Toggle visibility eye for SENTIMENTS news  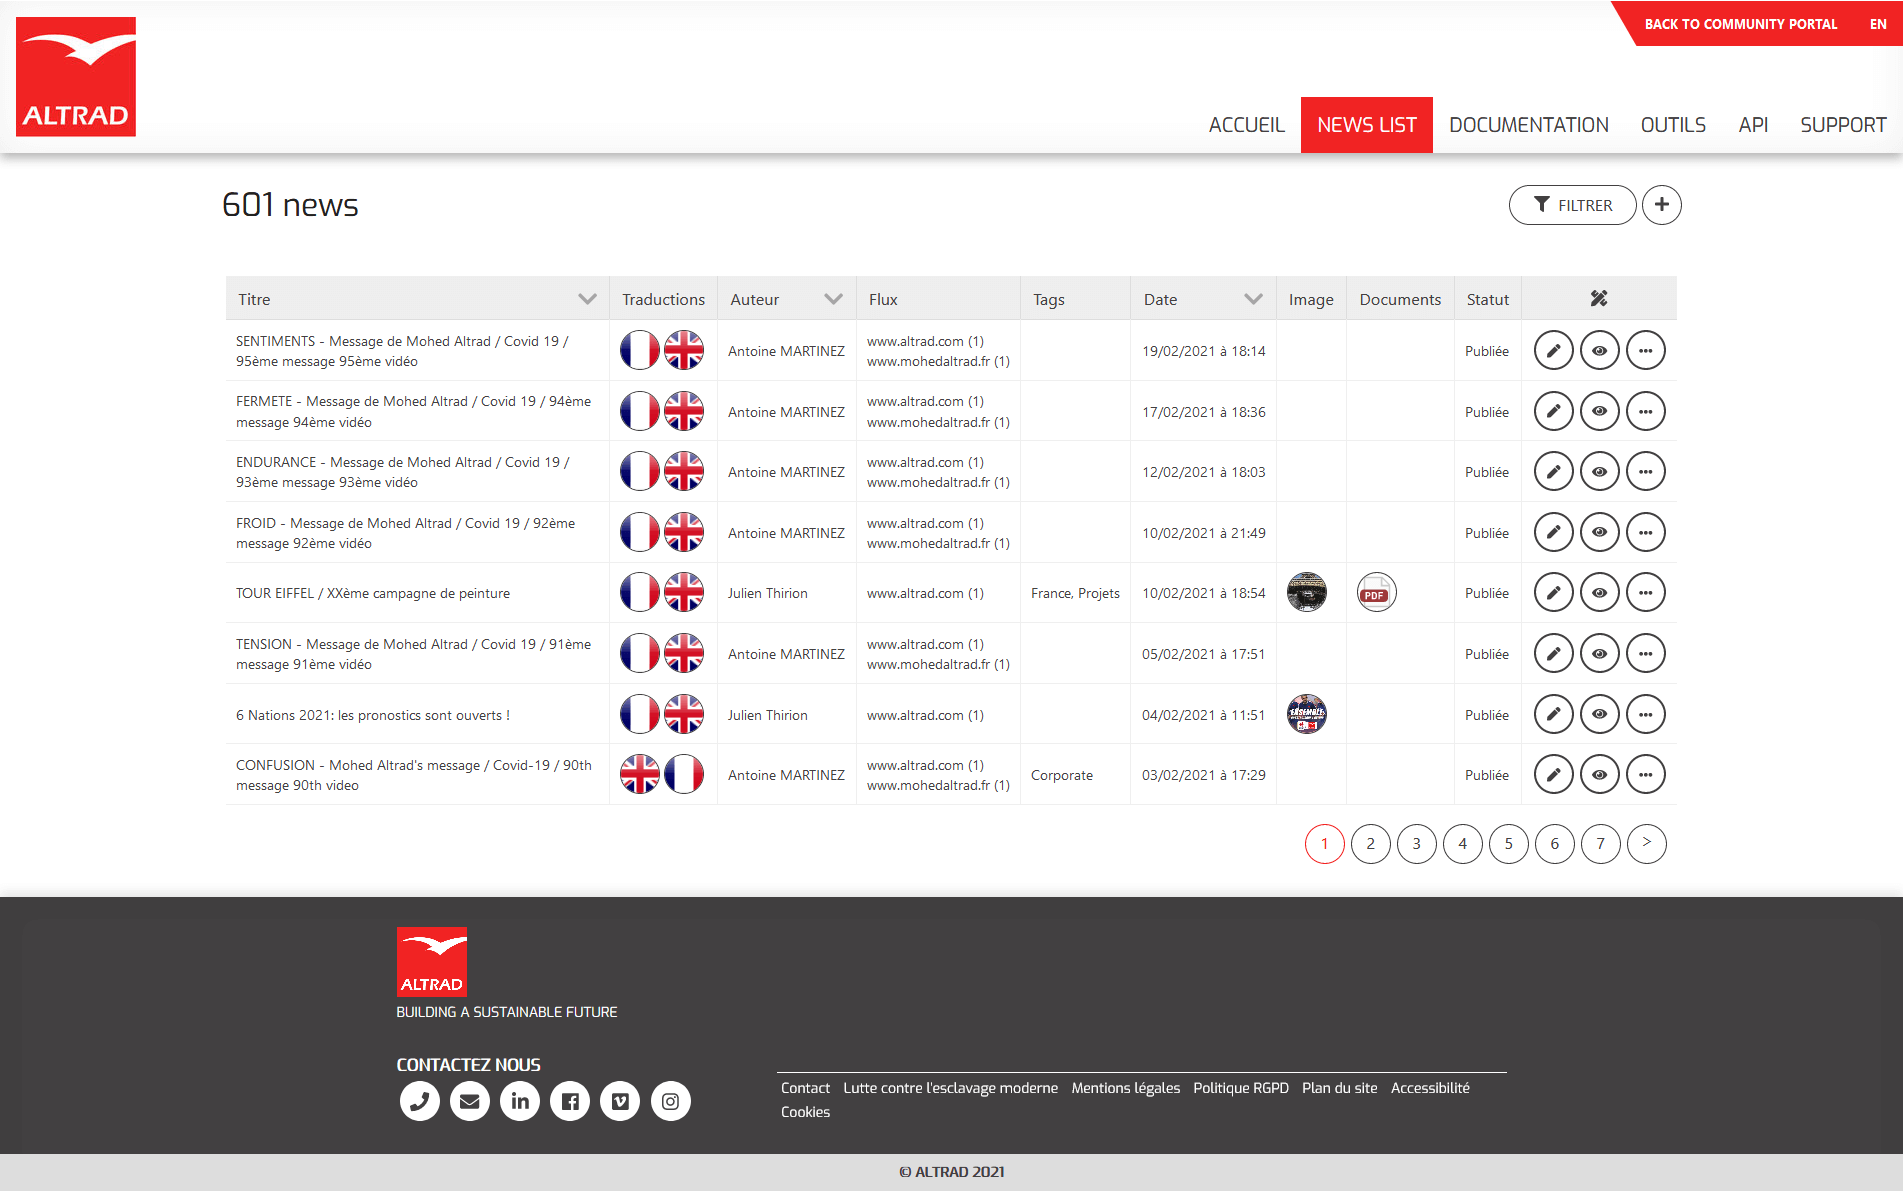pos(1599,351)
